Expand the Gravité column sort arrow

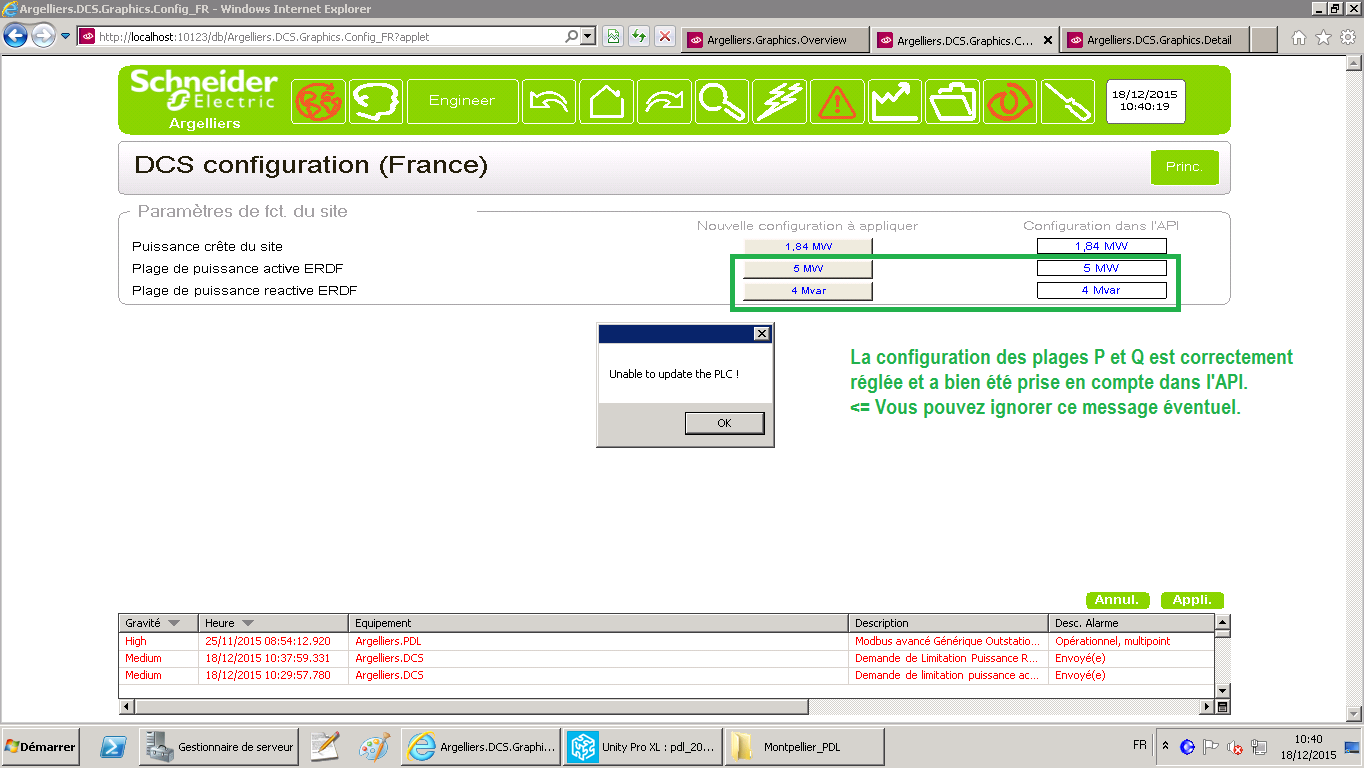tap(174, 623)
